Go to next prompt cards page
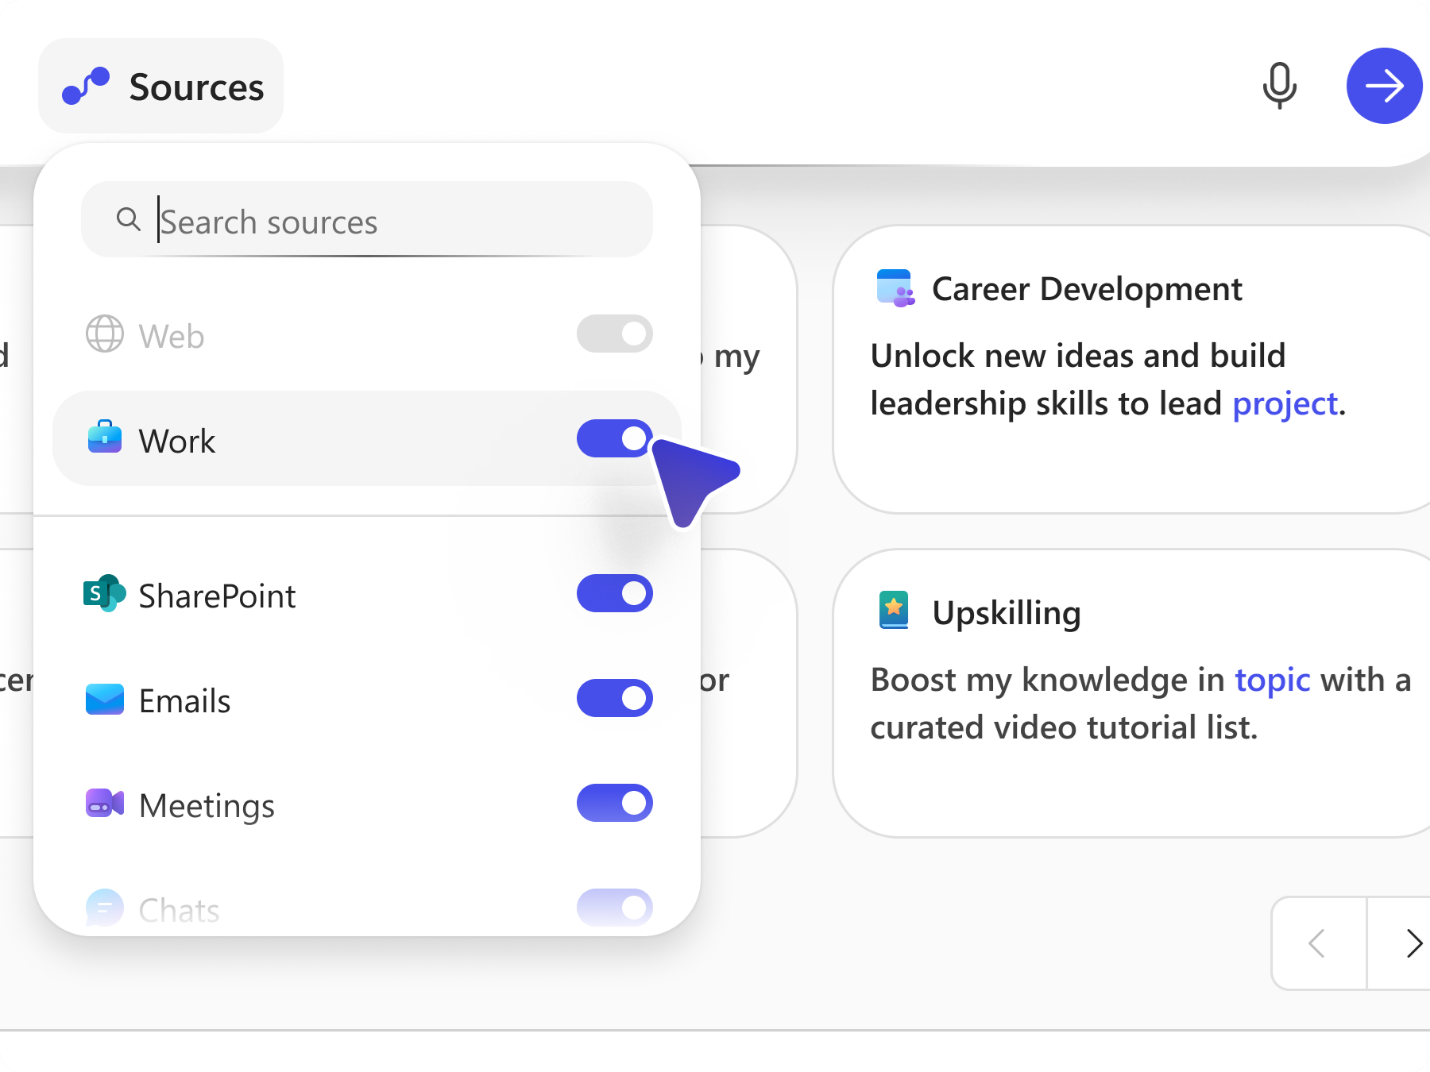The image size is (1430, 1072). [1410, 943]
